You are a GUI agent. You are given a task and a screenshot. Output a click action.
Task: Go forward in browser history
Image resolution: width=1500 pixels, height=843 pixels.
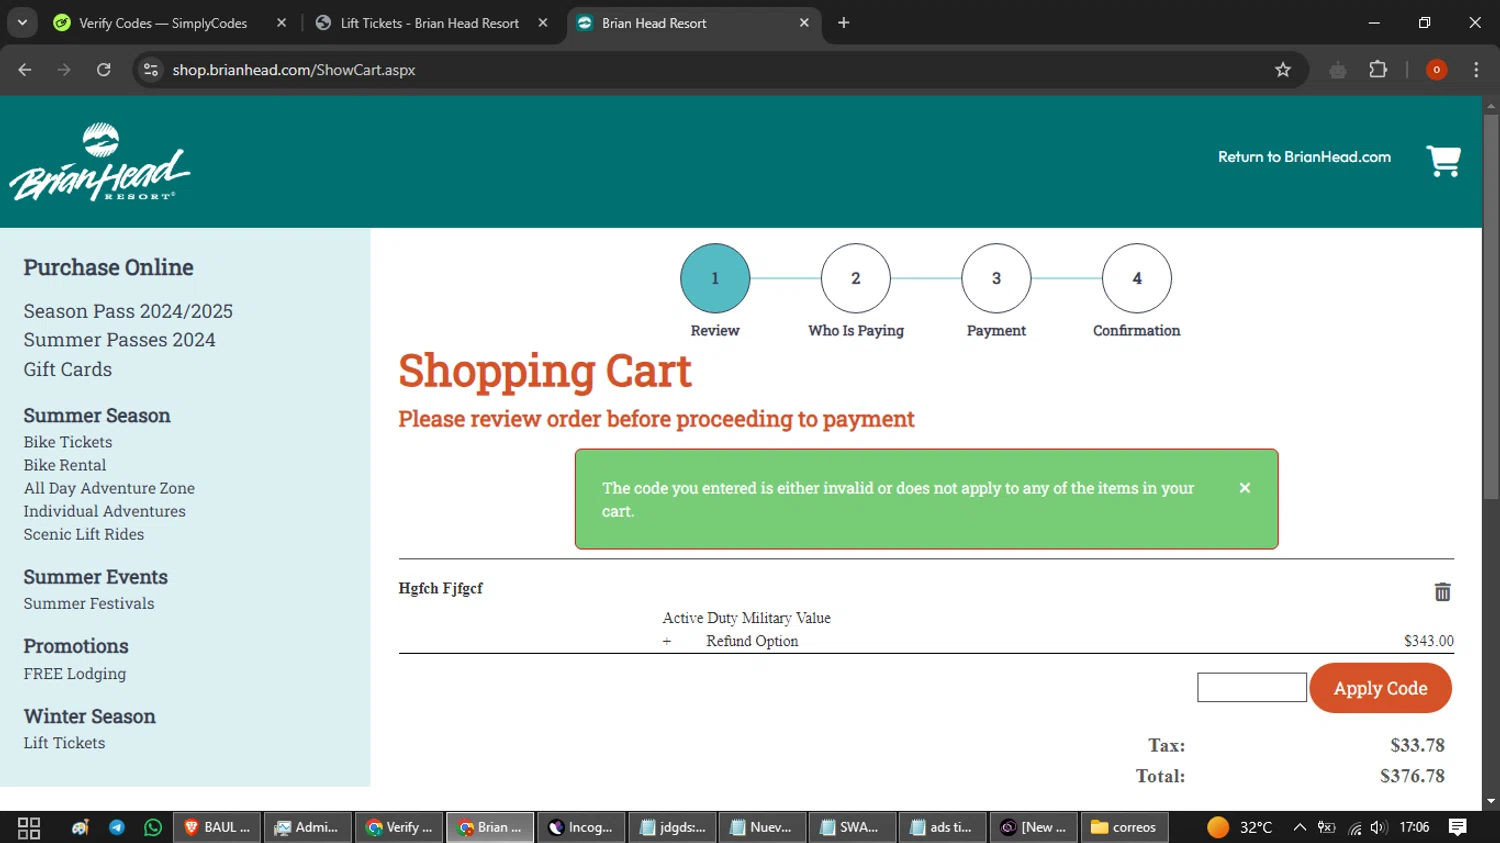[64, 70]
